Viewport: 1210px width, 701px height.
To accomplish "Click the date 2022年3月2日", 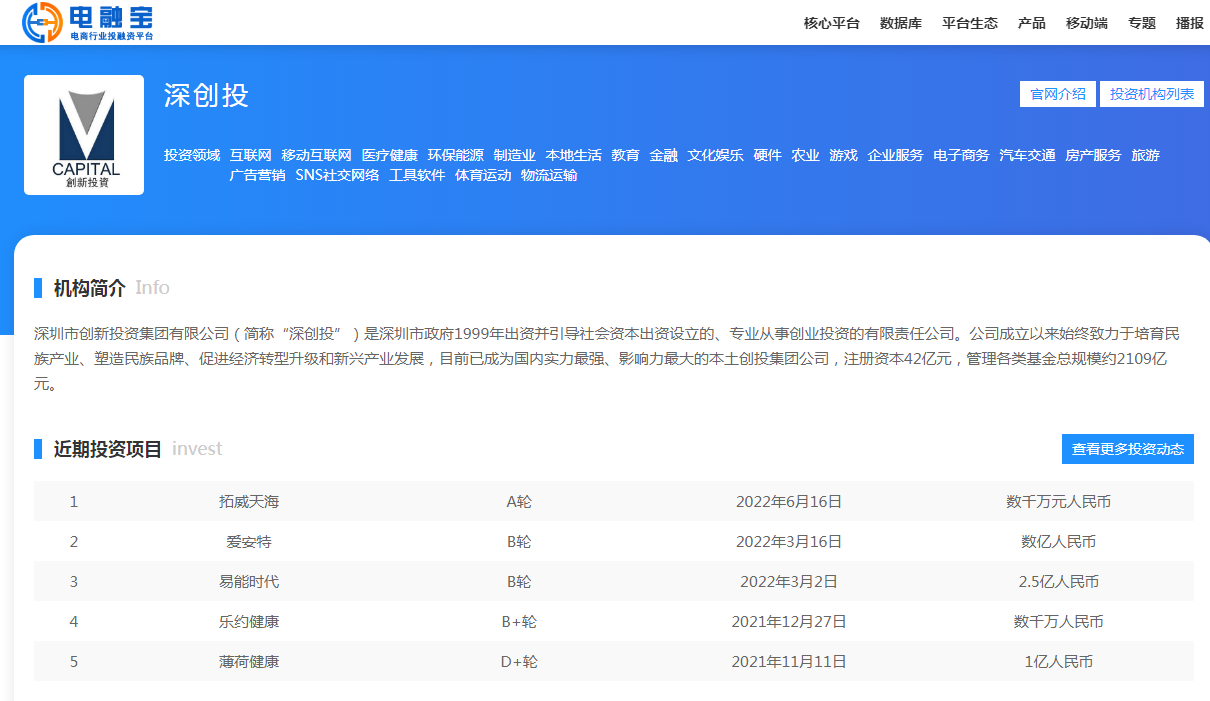I will point(789,581).
